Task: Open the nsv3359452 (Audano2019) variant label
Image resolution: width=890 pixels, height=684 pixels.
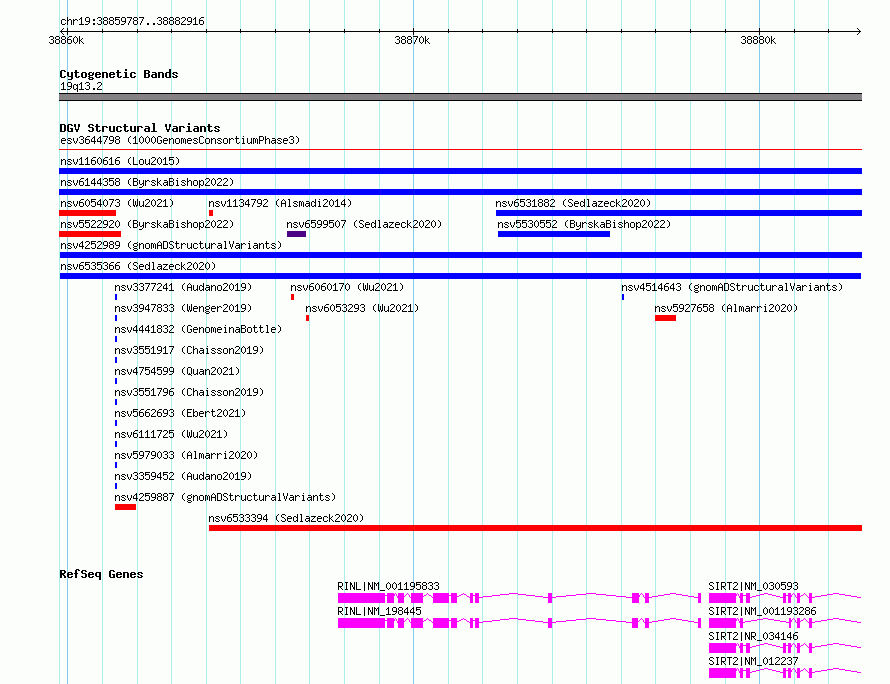Action: pyautogui.click(x=183, y=476)
